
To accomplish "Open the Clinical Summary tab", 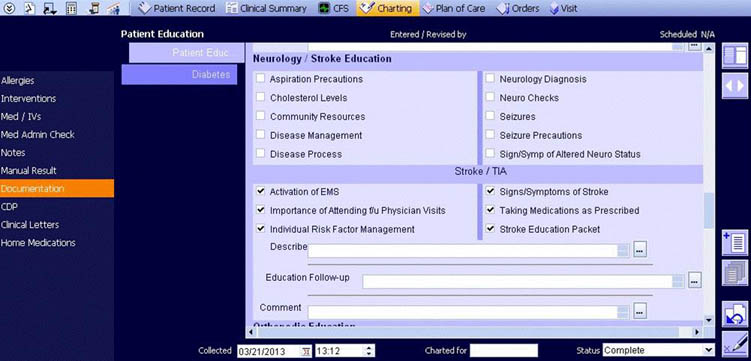I will point(267,8).
